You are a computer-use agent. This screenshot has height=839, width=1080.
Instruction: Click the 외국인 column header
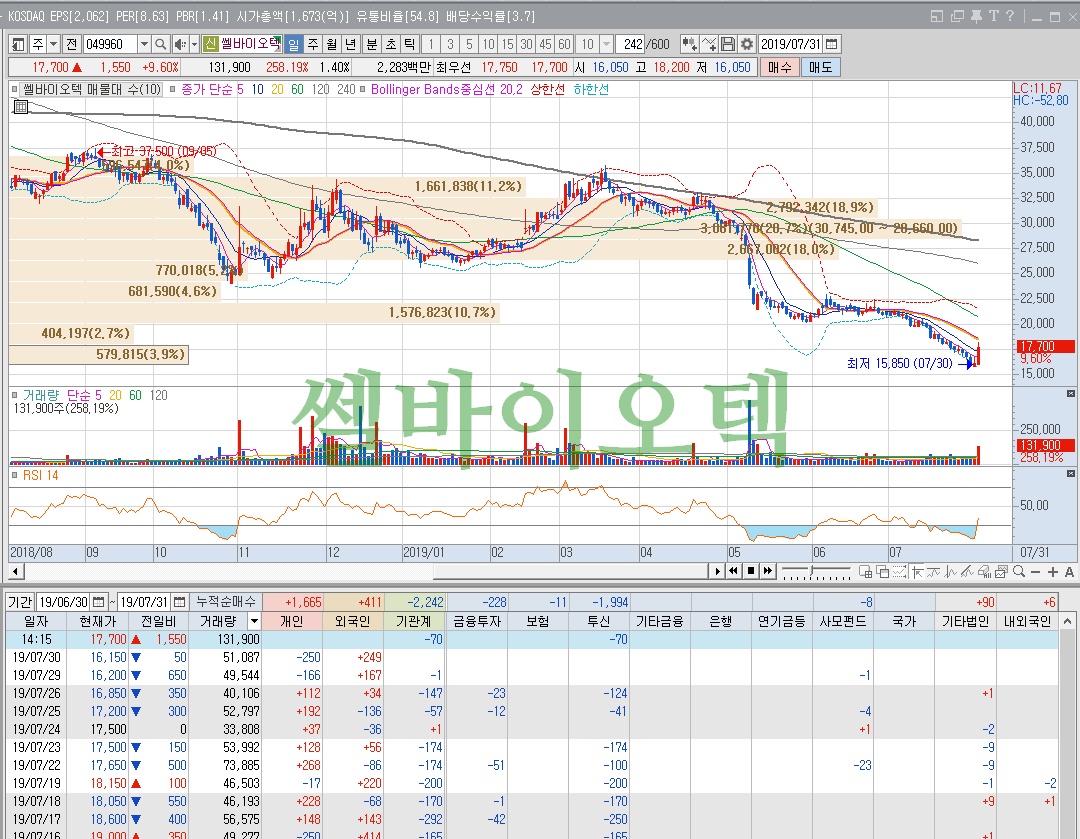[x=353, y=621]
